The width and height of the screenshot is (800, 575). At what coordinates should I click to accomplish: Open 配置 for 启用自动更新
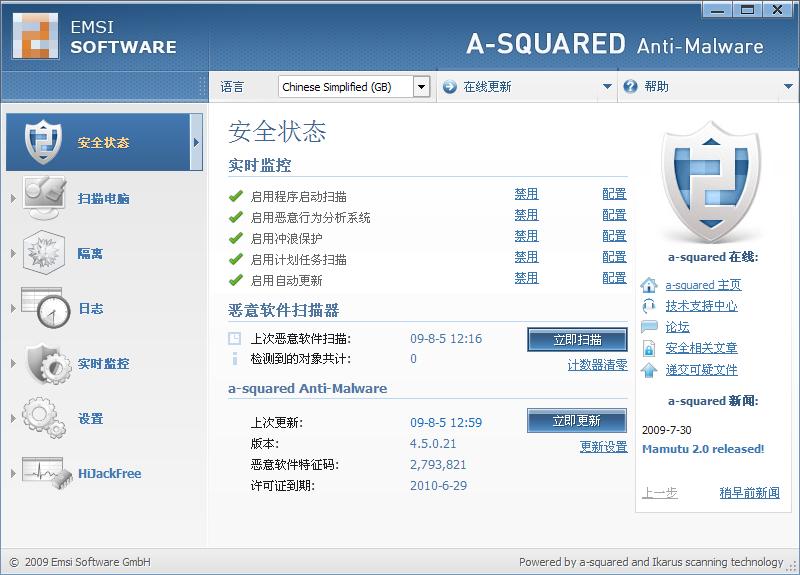614,278
